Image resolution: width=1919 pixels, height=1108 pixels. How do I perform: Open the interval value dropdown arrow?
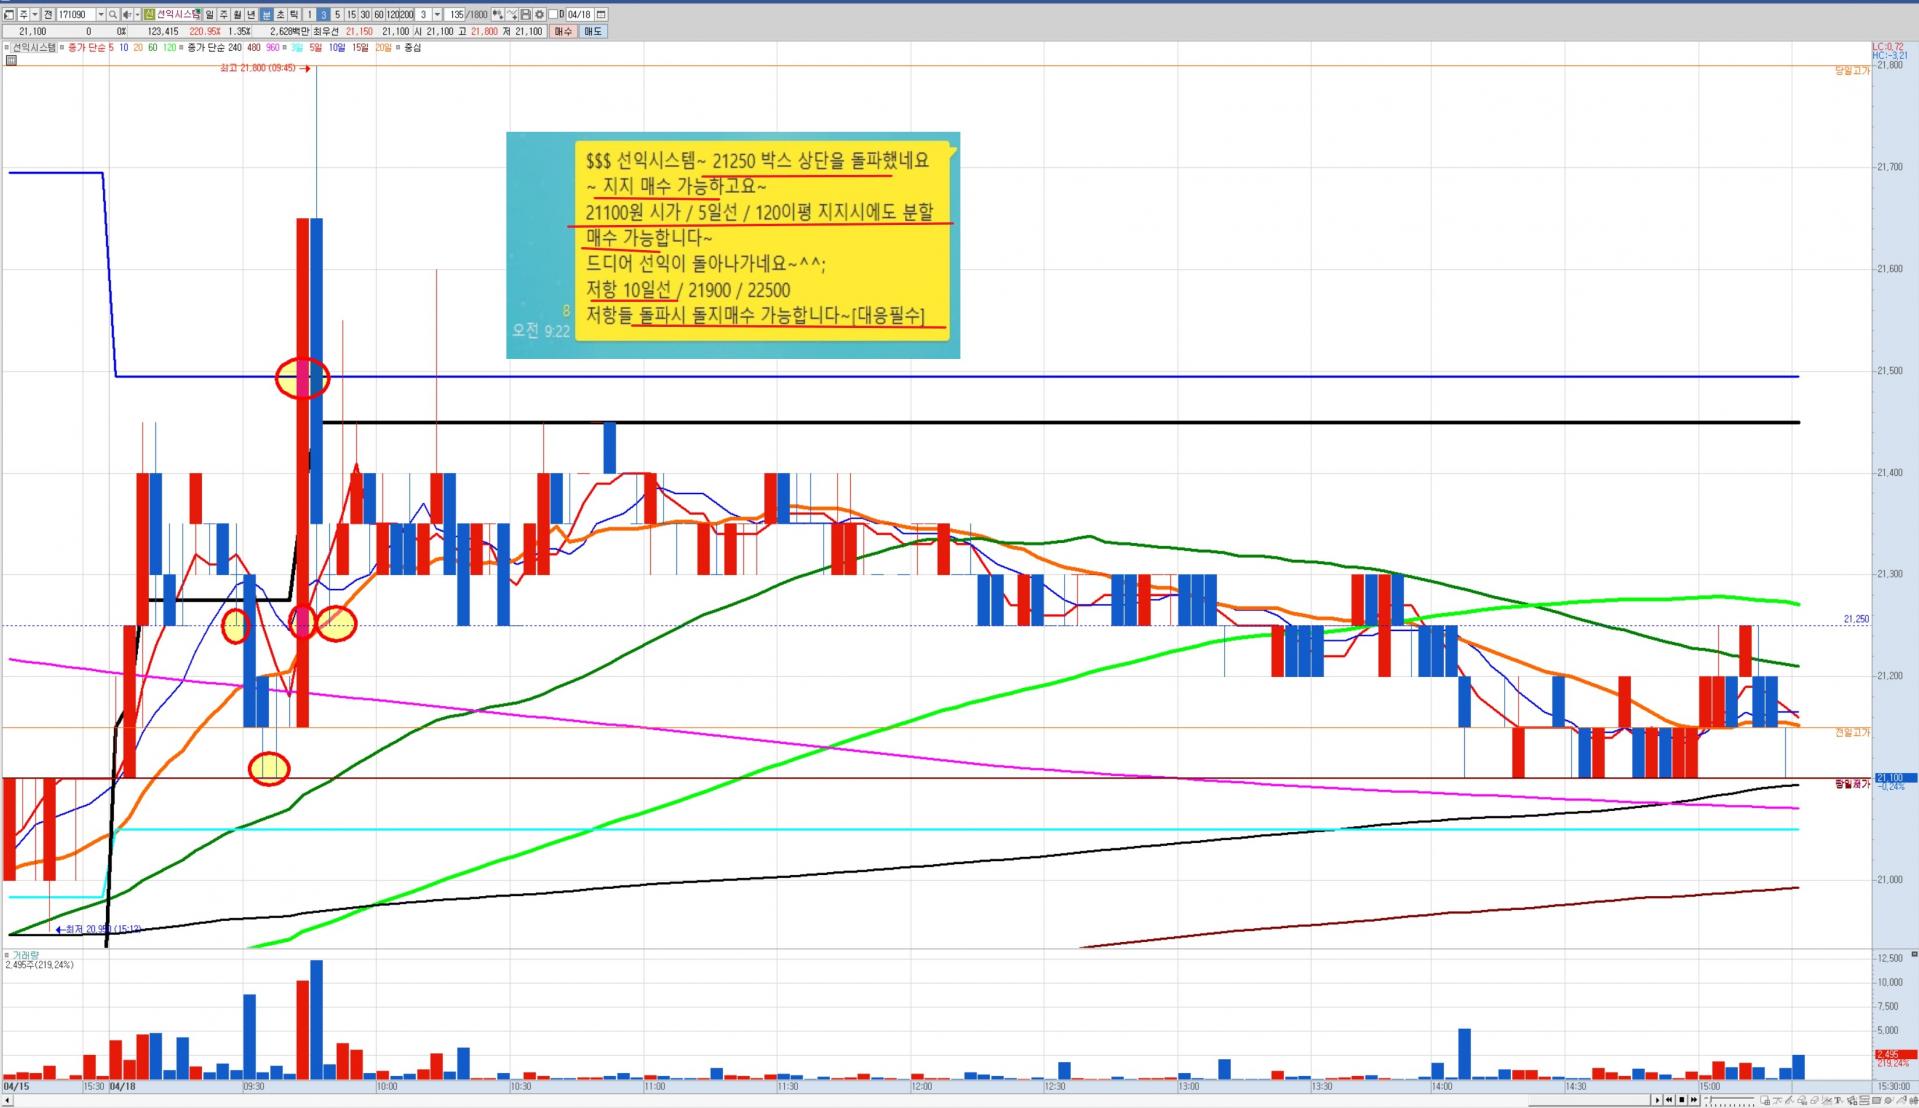click(437, 15)
